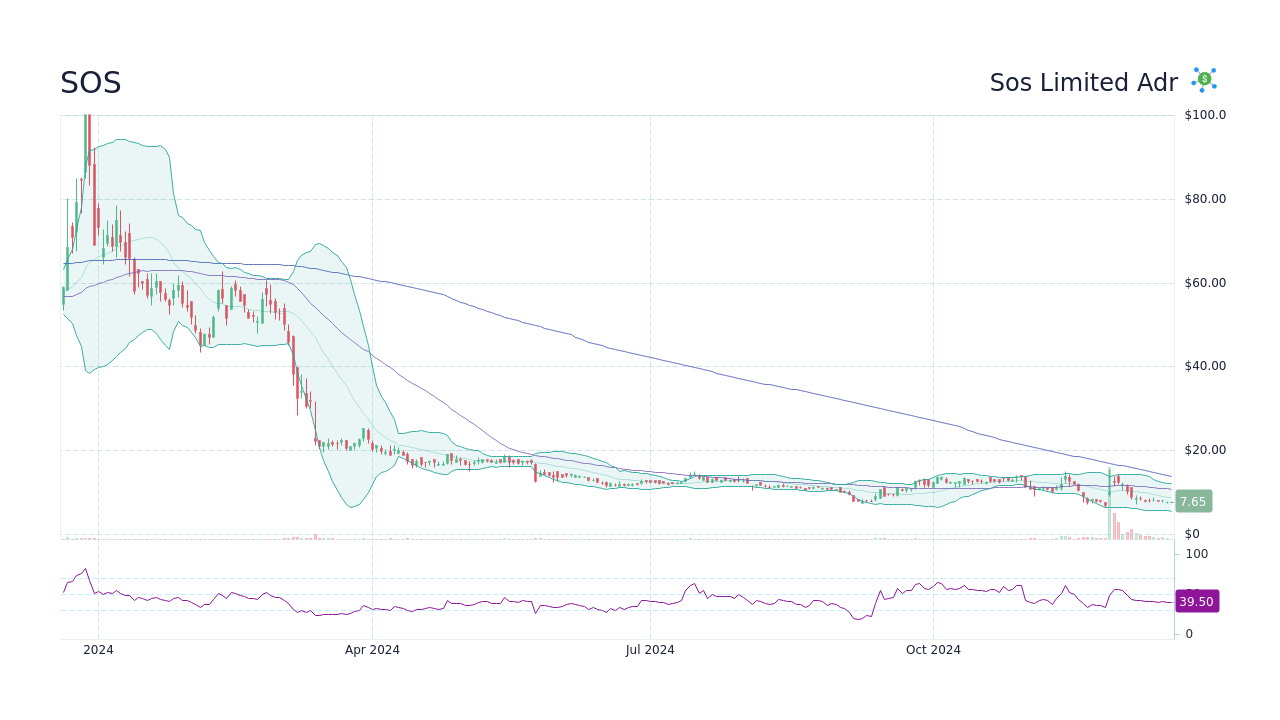Click the 7.65 current price label
1280x720 pixels.
(1193, 502)
